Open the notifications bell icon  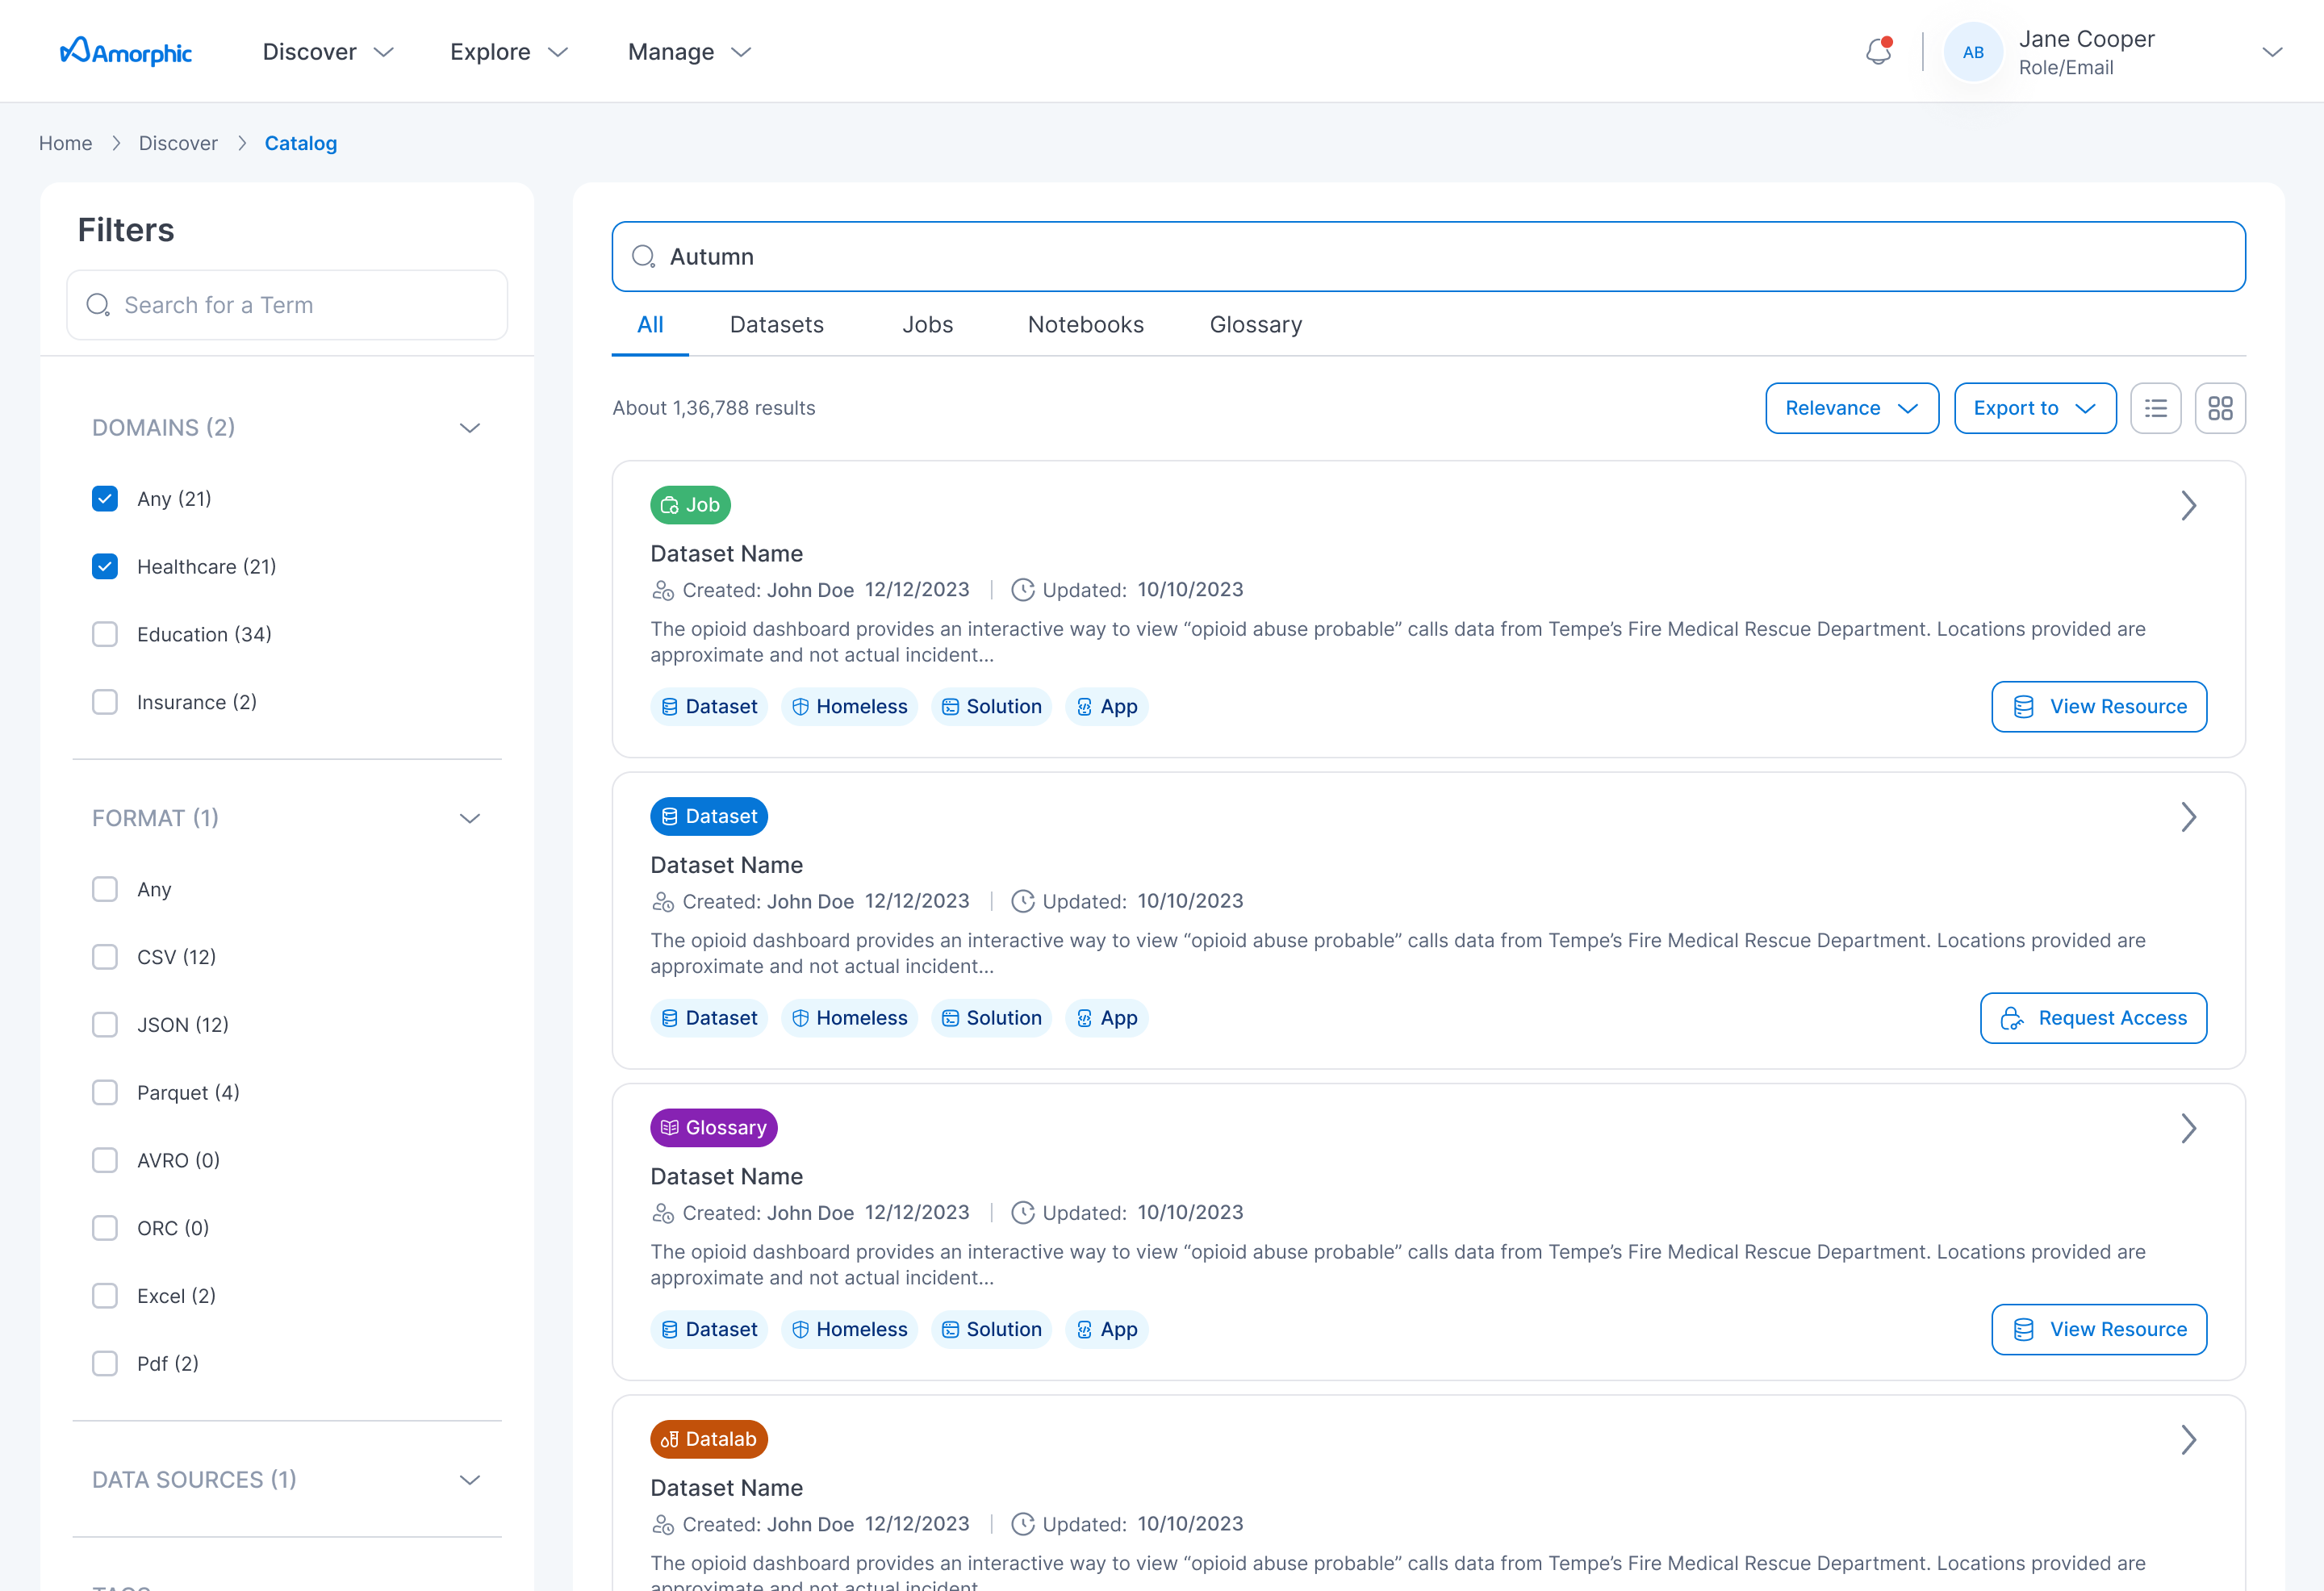click(1878, 52)
